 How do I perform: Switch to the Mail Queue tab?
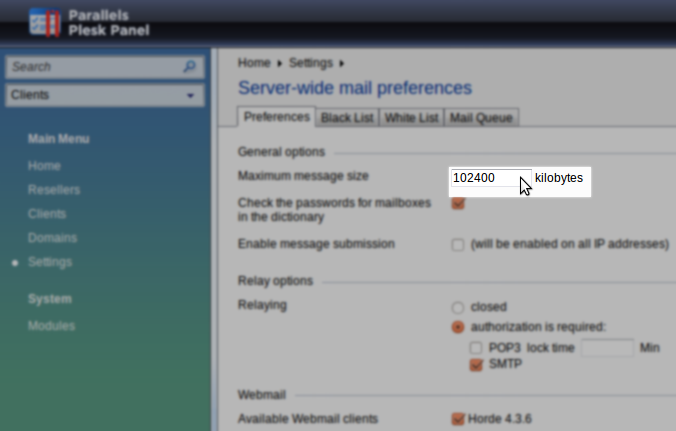[481, 118]
